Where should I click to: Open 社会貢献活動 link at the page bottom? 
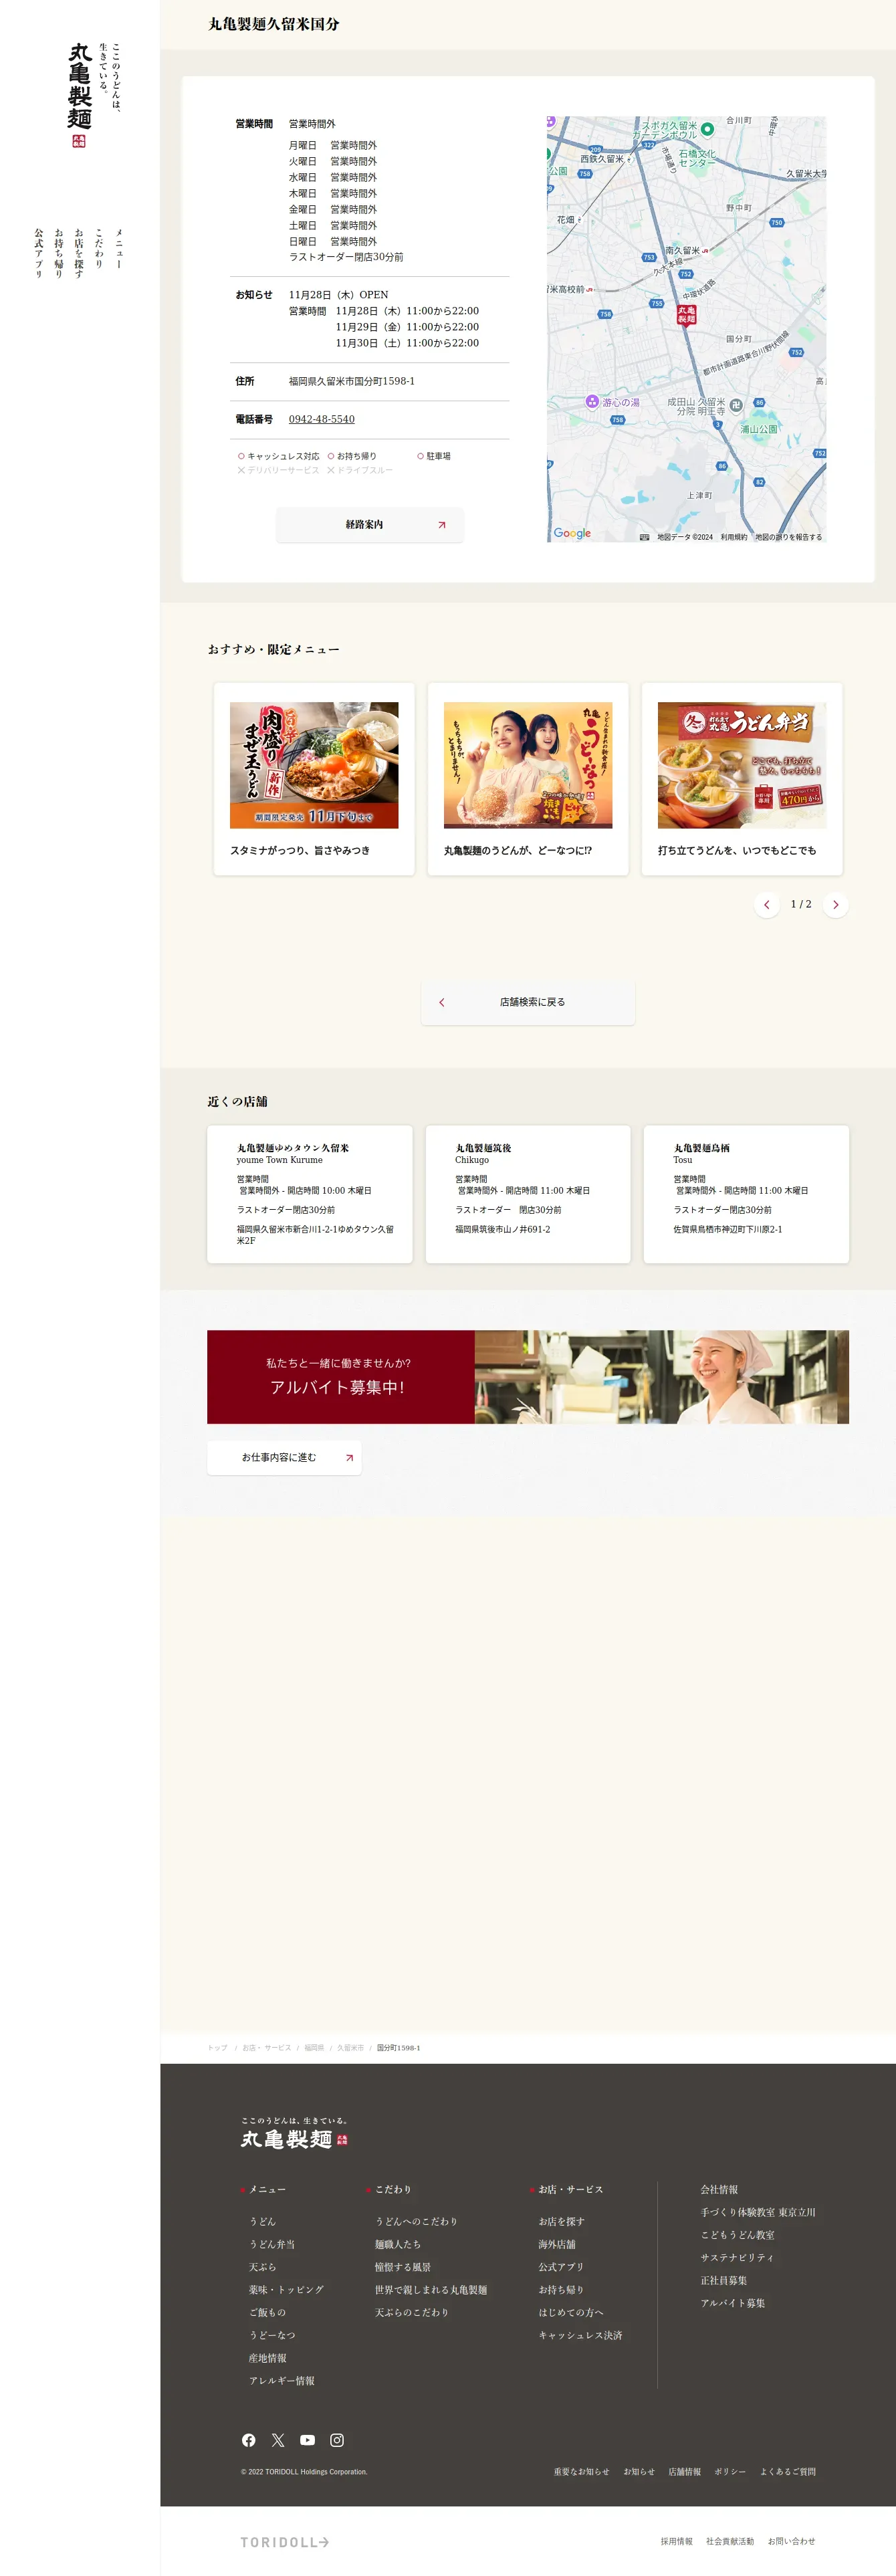click(x=730, y=2541)
